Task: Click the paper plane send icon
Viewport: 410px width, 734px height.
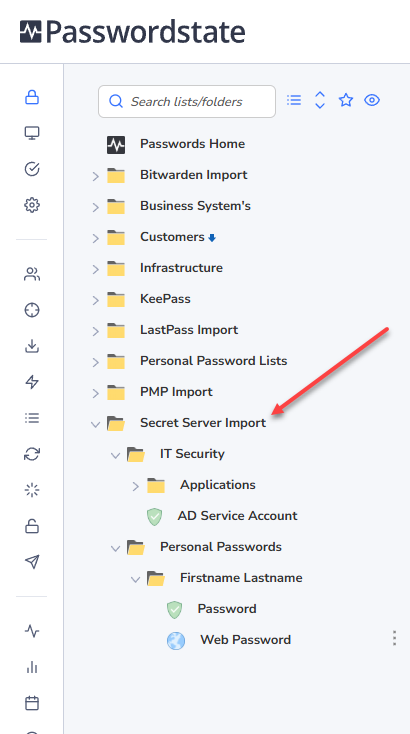Action: pyautogui.click(x=32, y=562)
